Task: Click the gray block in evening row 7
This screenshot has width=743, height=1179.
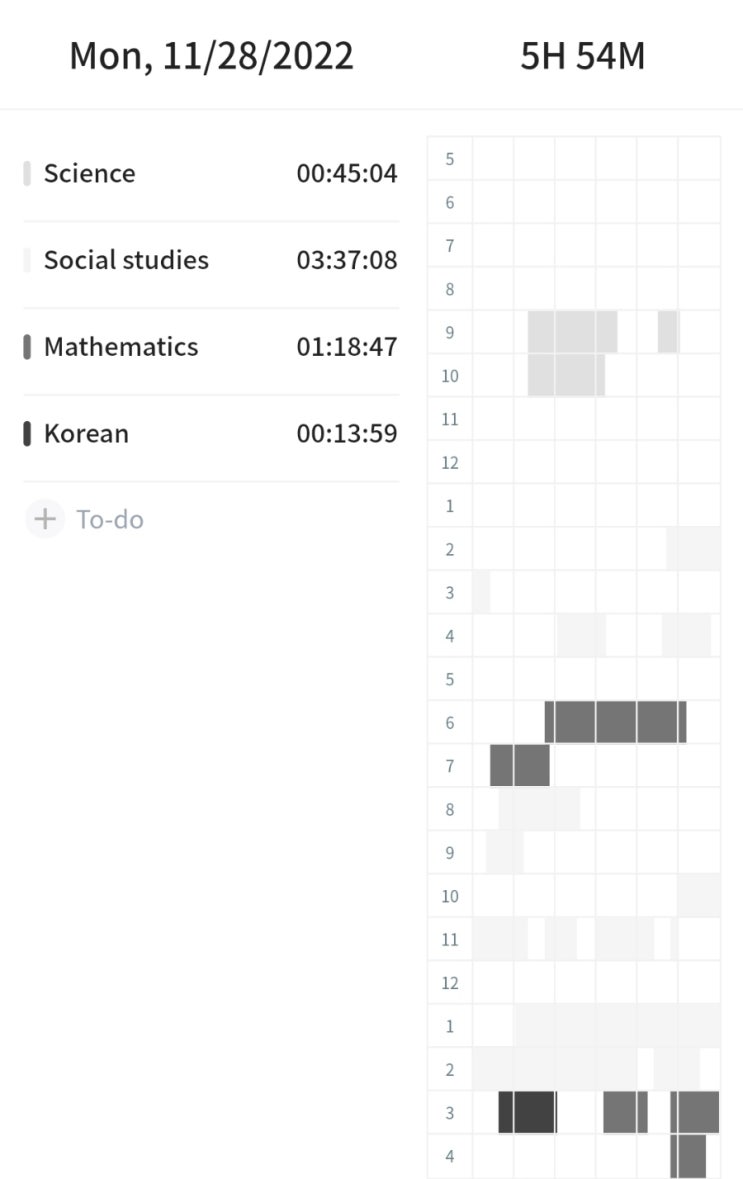Action: pos(520,765)
